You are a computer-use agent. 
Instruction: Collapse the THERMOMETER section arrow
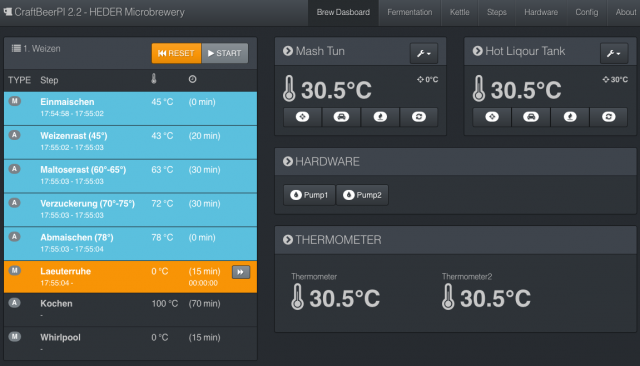tap(288, 240)
